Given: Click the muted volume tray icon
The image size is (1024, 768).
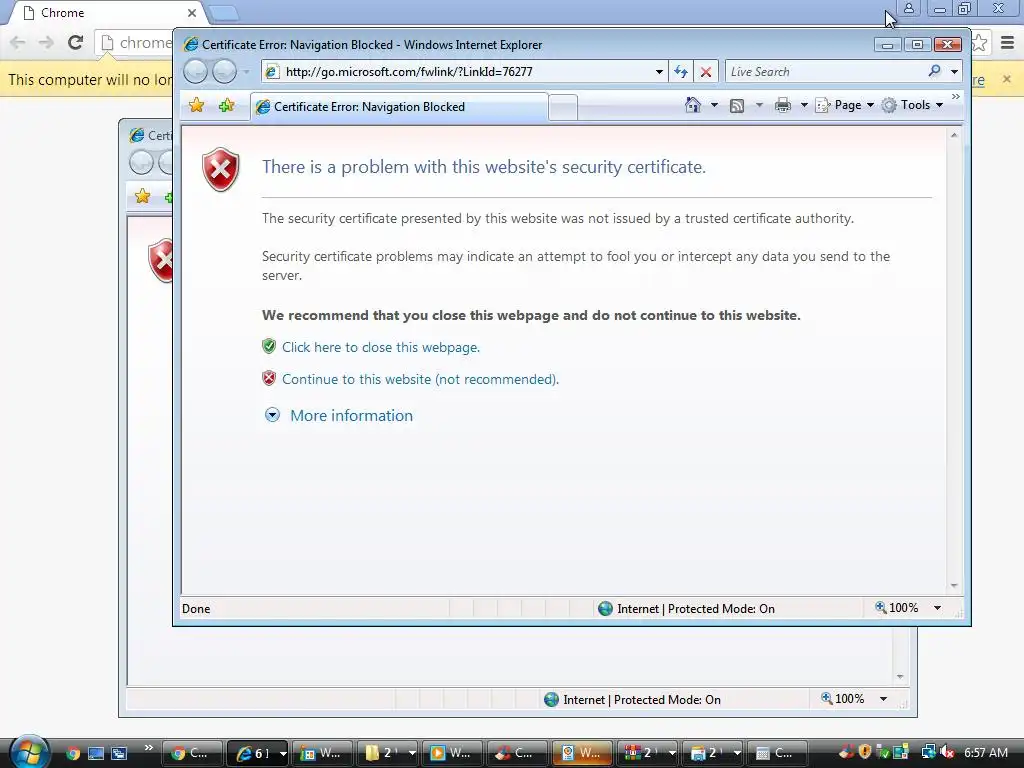Looking at the screenshot, I should click(947, 752).
